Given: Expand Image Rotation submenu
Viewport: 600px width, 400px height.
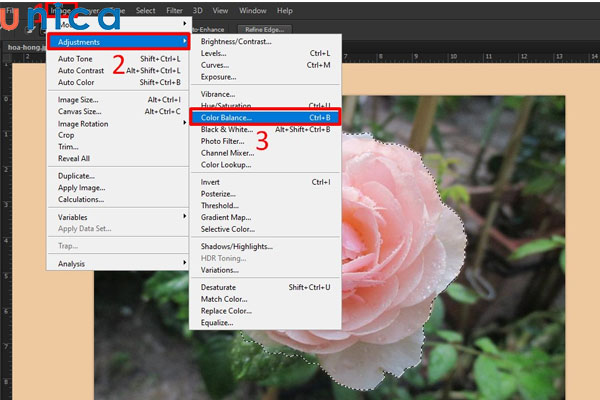Looking at the screenshot, I should click(x=119, y=124).
